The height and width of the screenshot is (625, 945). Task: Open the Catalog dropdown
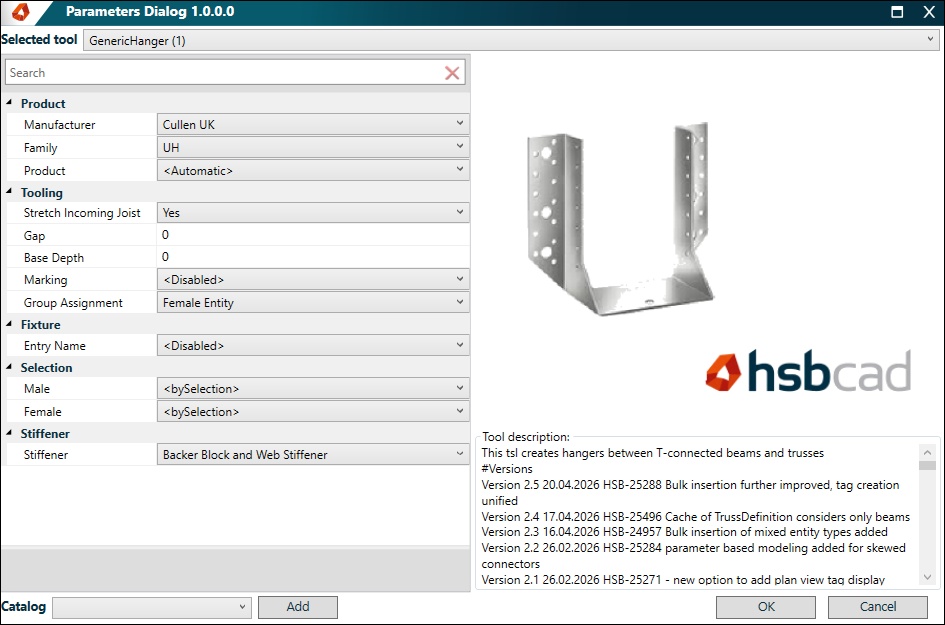(x=152, y=607)
